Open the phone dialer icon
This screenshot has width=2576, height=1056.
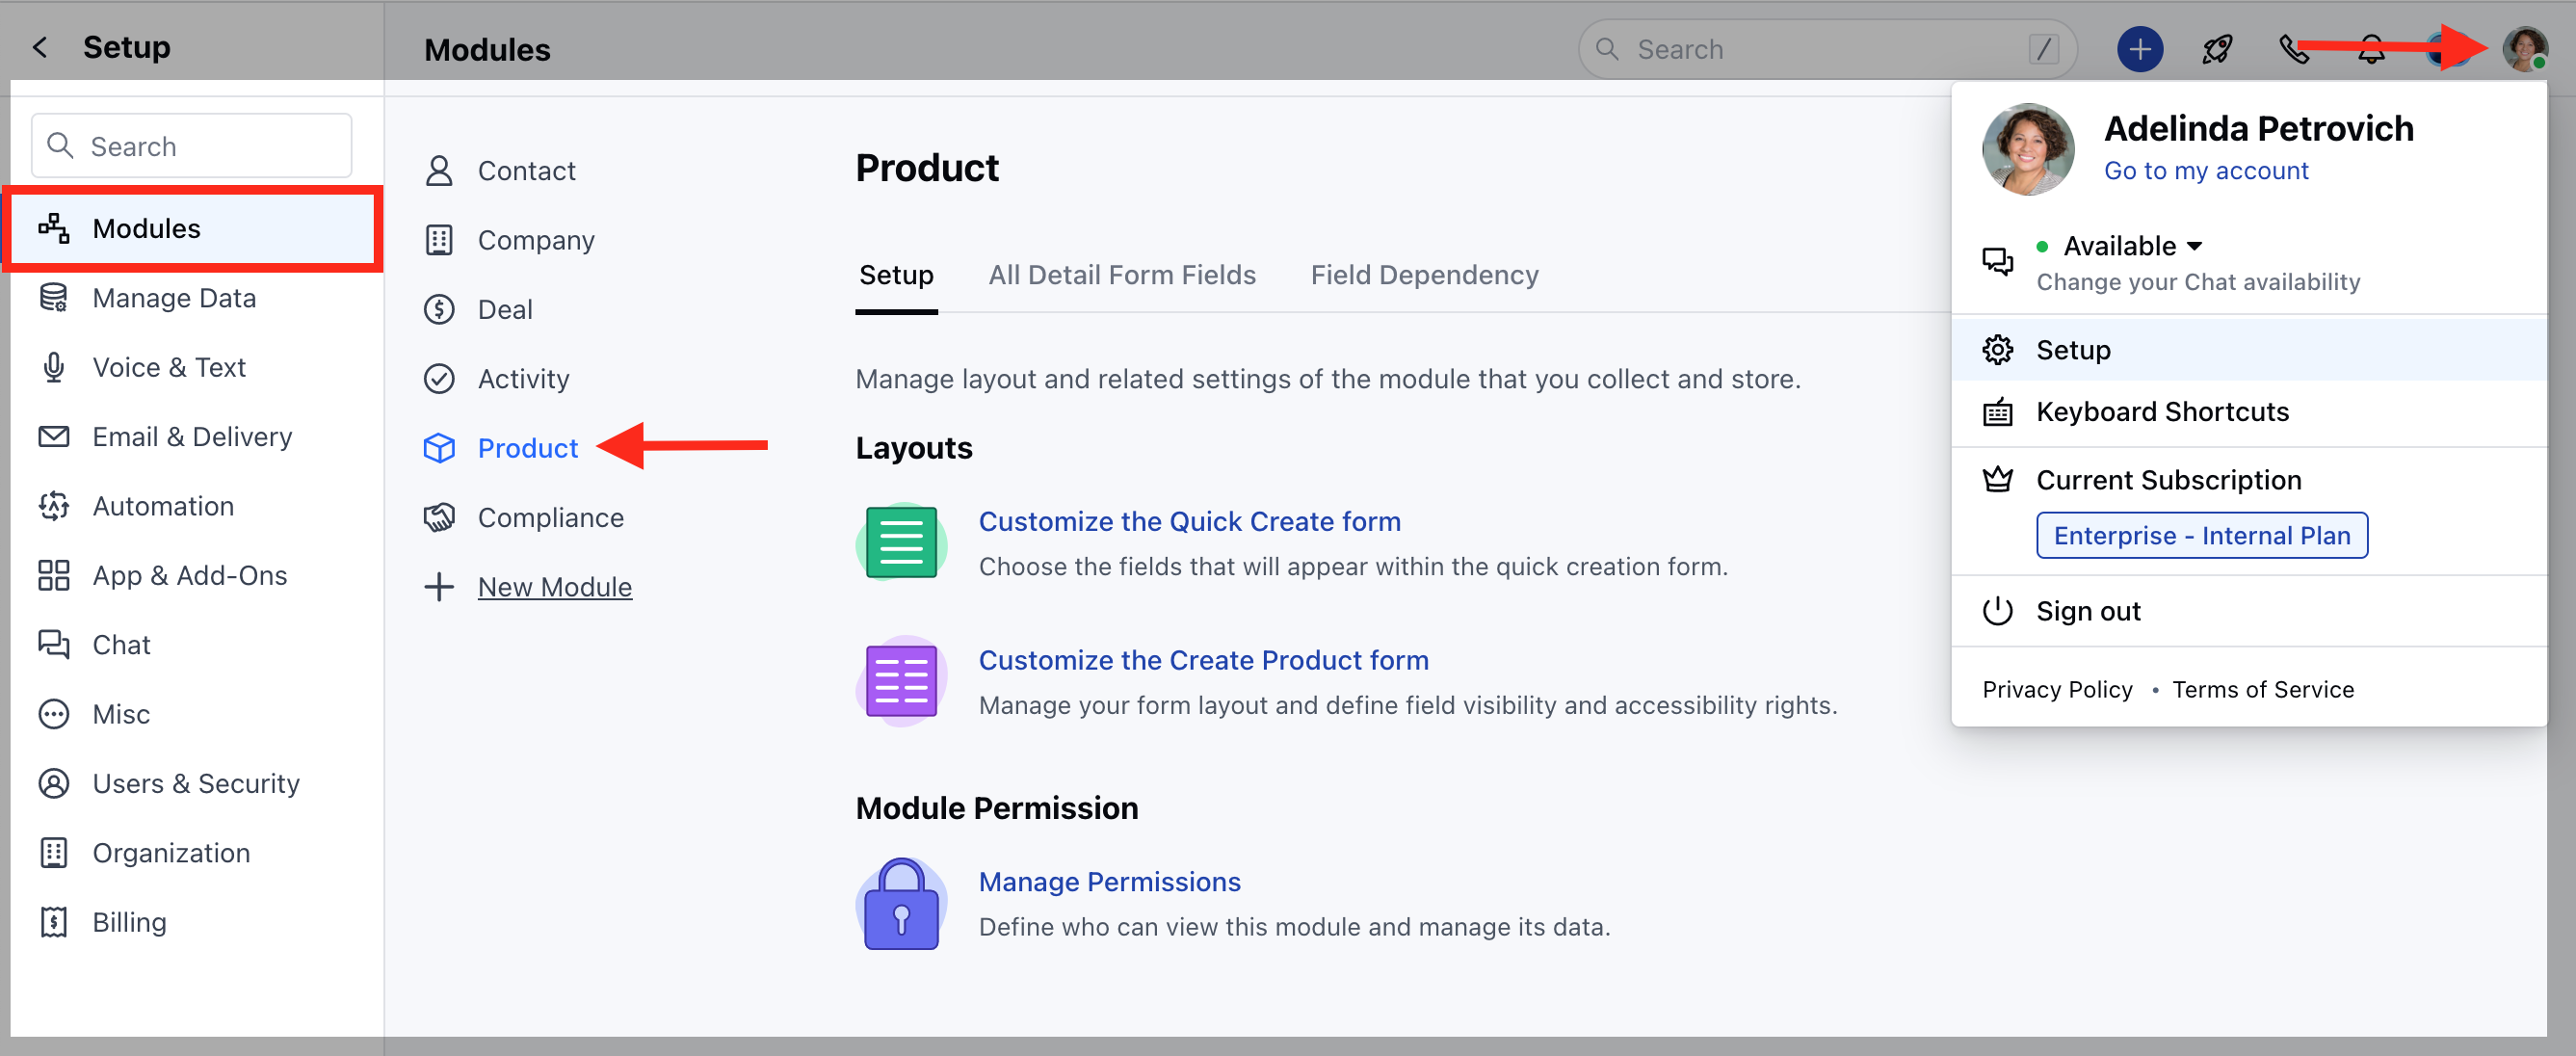[2295, 48]
